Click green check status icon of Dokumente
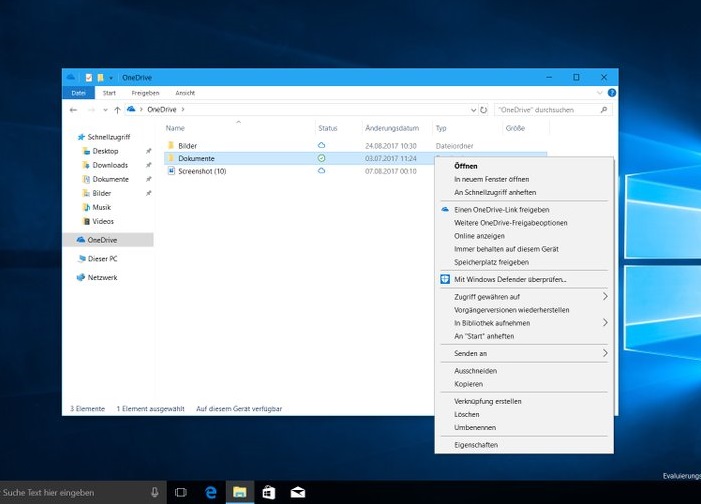The width and height of the screenshot is (701, 504). pos(321,158)
